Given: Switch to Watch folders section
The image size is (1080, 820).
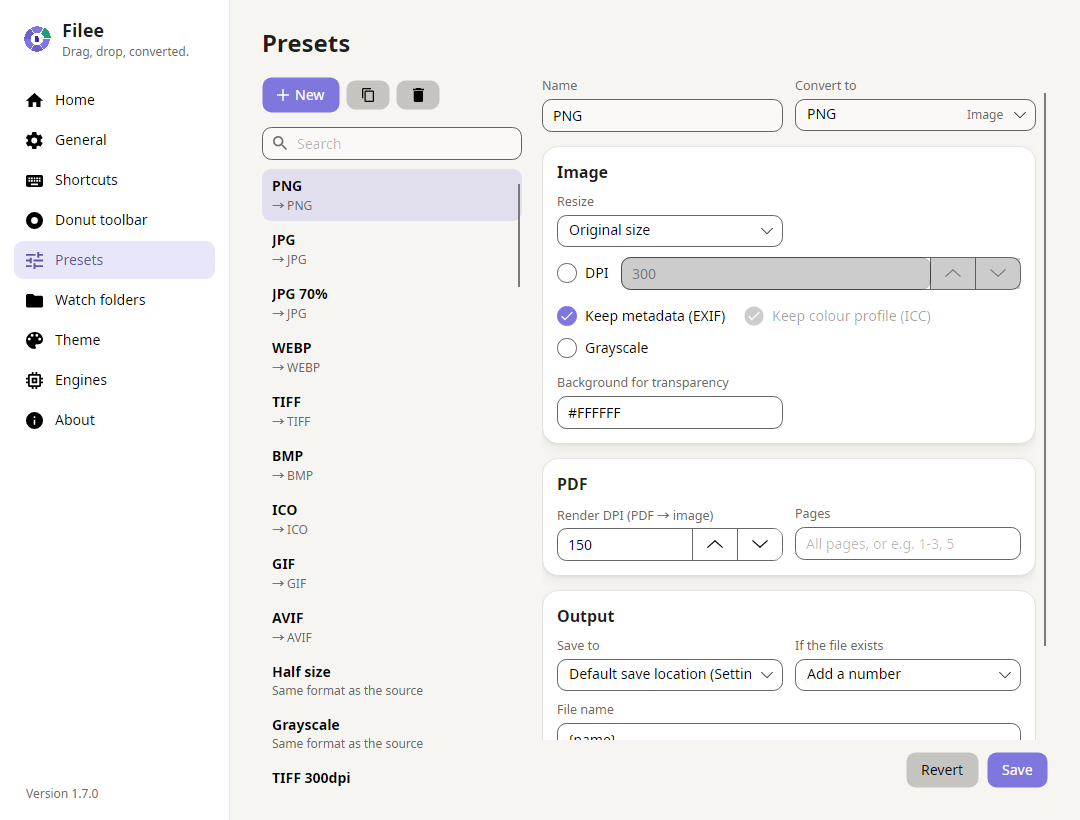Looking at the screenshot, I should click(114, 300).
